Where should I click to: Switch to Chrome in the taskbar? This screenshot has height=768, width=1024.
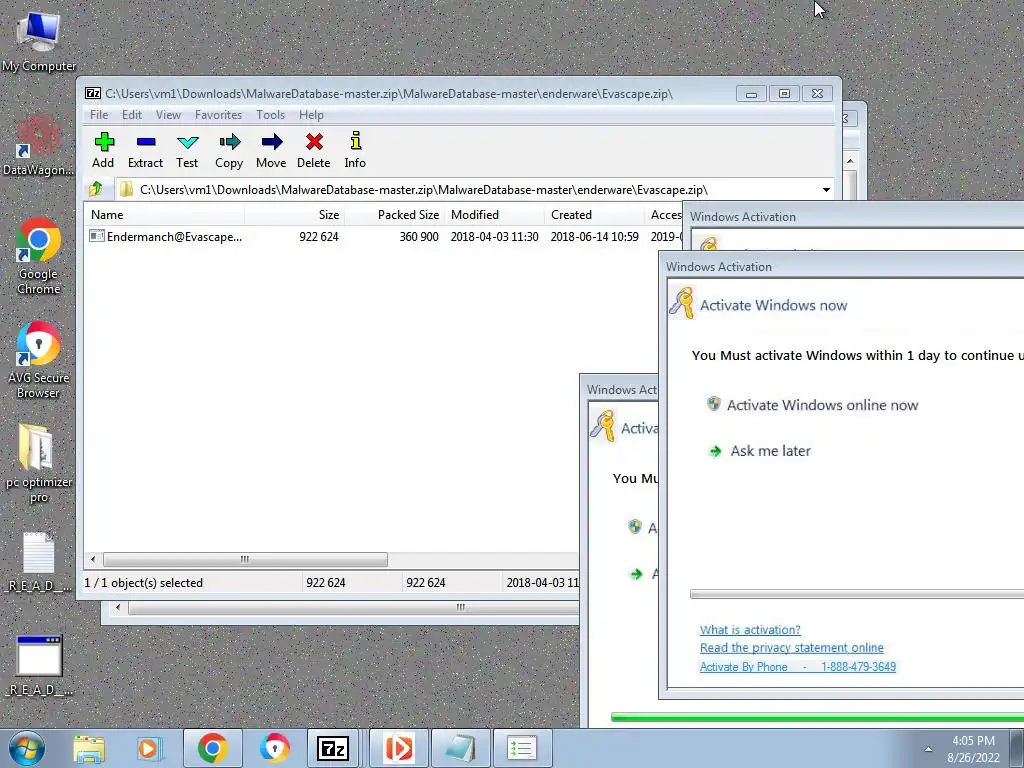tap(212, 748)
